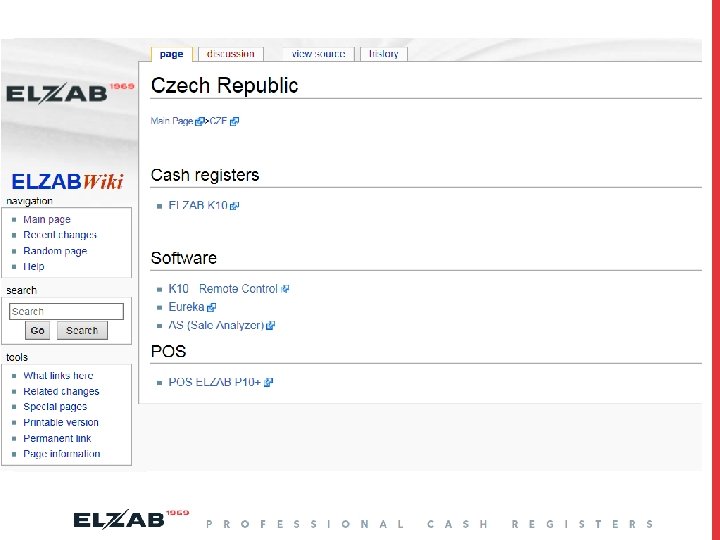Click the bottom ELZAB footer logo
The height and width of the screenshot is (540, 720).
(x=131, y=520)
